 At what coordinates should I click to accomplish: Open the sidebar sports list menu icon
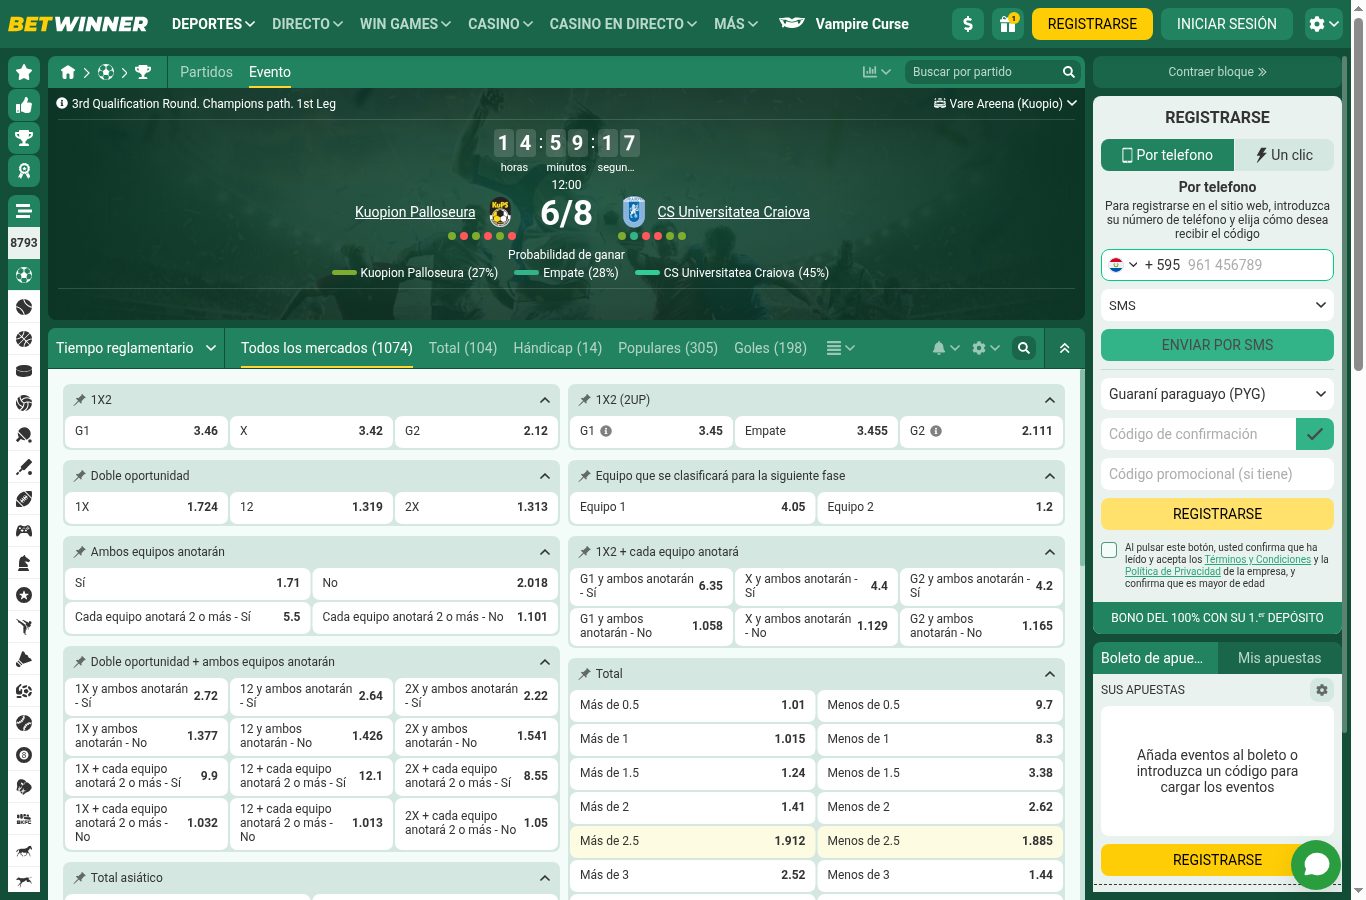pos(24,211)
